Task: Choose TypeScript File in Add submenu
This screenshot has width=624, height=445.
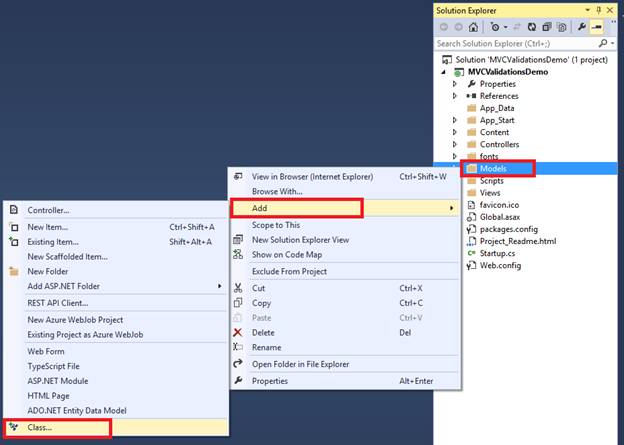Action: point(116,366)
